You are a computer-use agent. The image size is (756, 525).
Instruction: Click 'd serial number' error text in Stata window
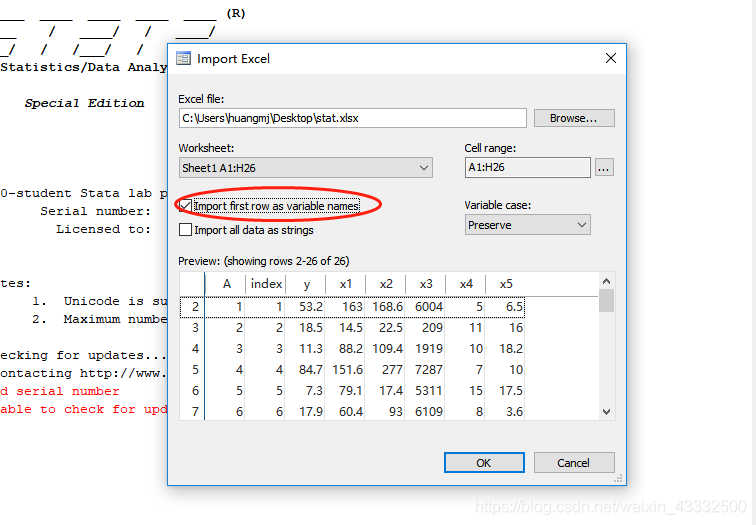(60, 391)
